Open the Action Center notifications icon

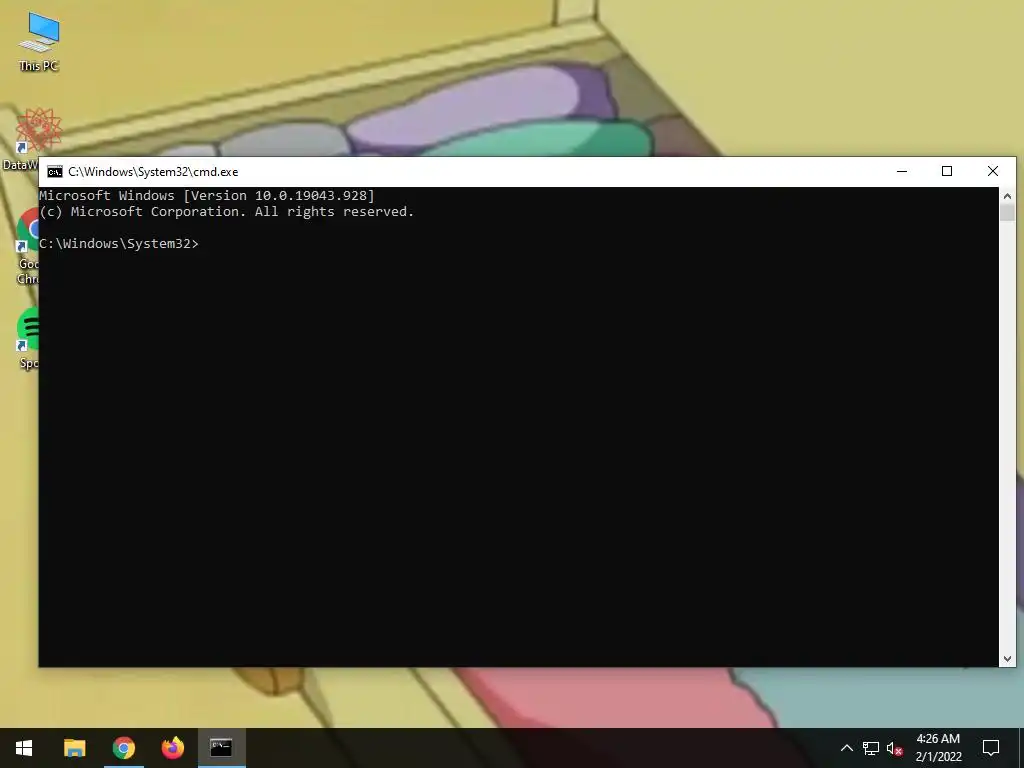click(991, 748)
